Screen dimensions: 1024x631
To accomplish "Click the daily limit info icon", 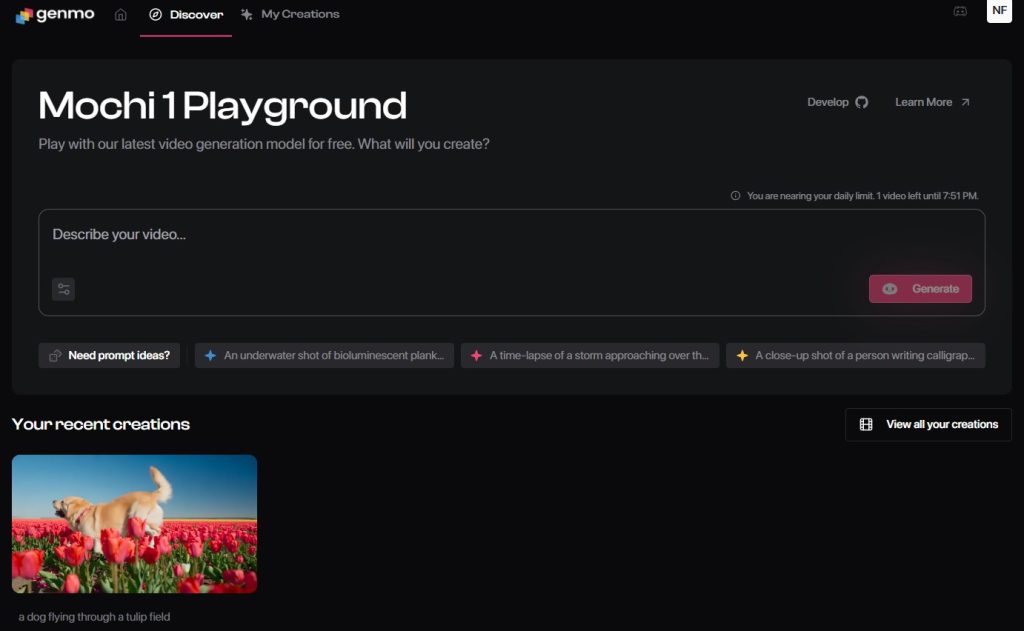I will click(x=735, y=195).
